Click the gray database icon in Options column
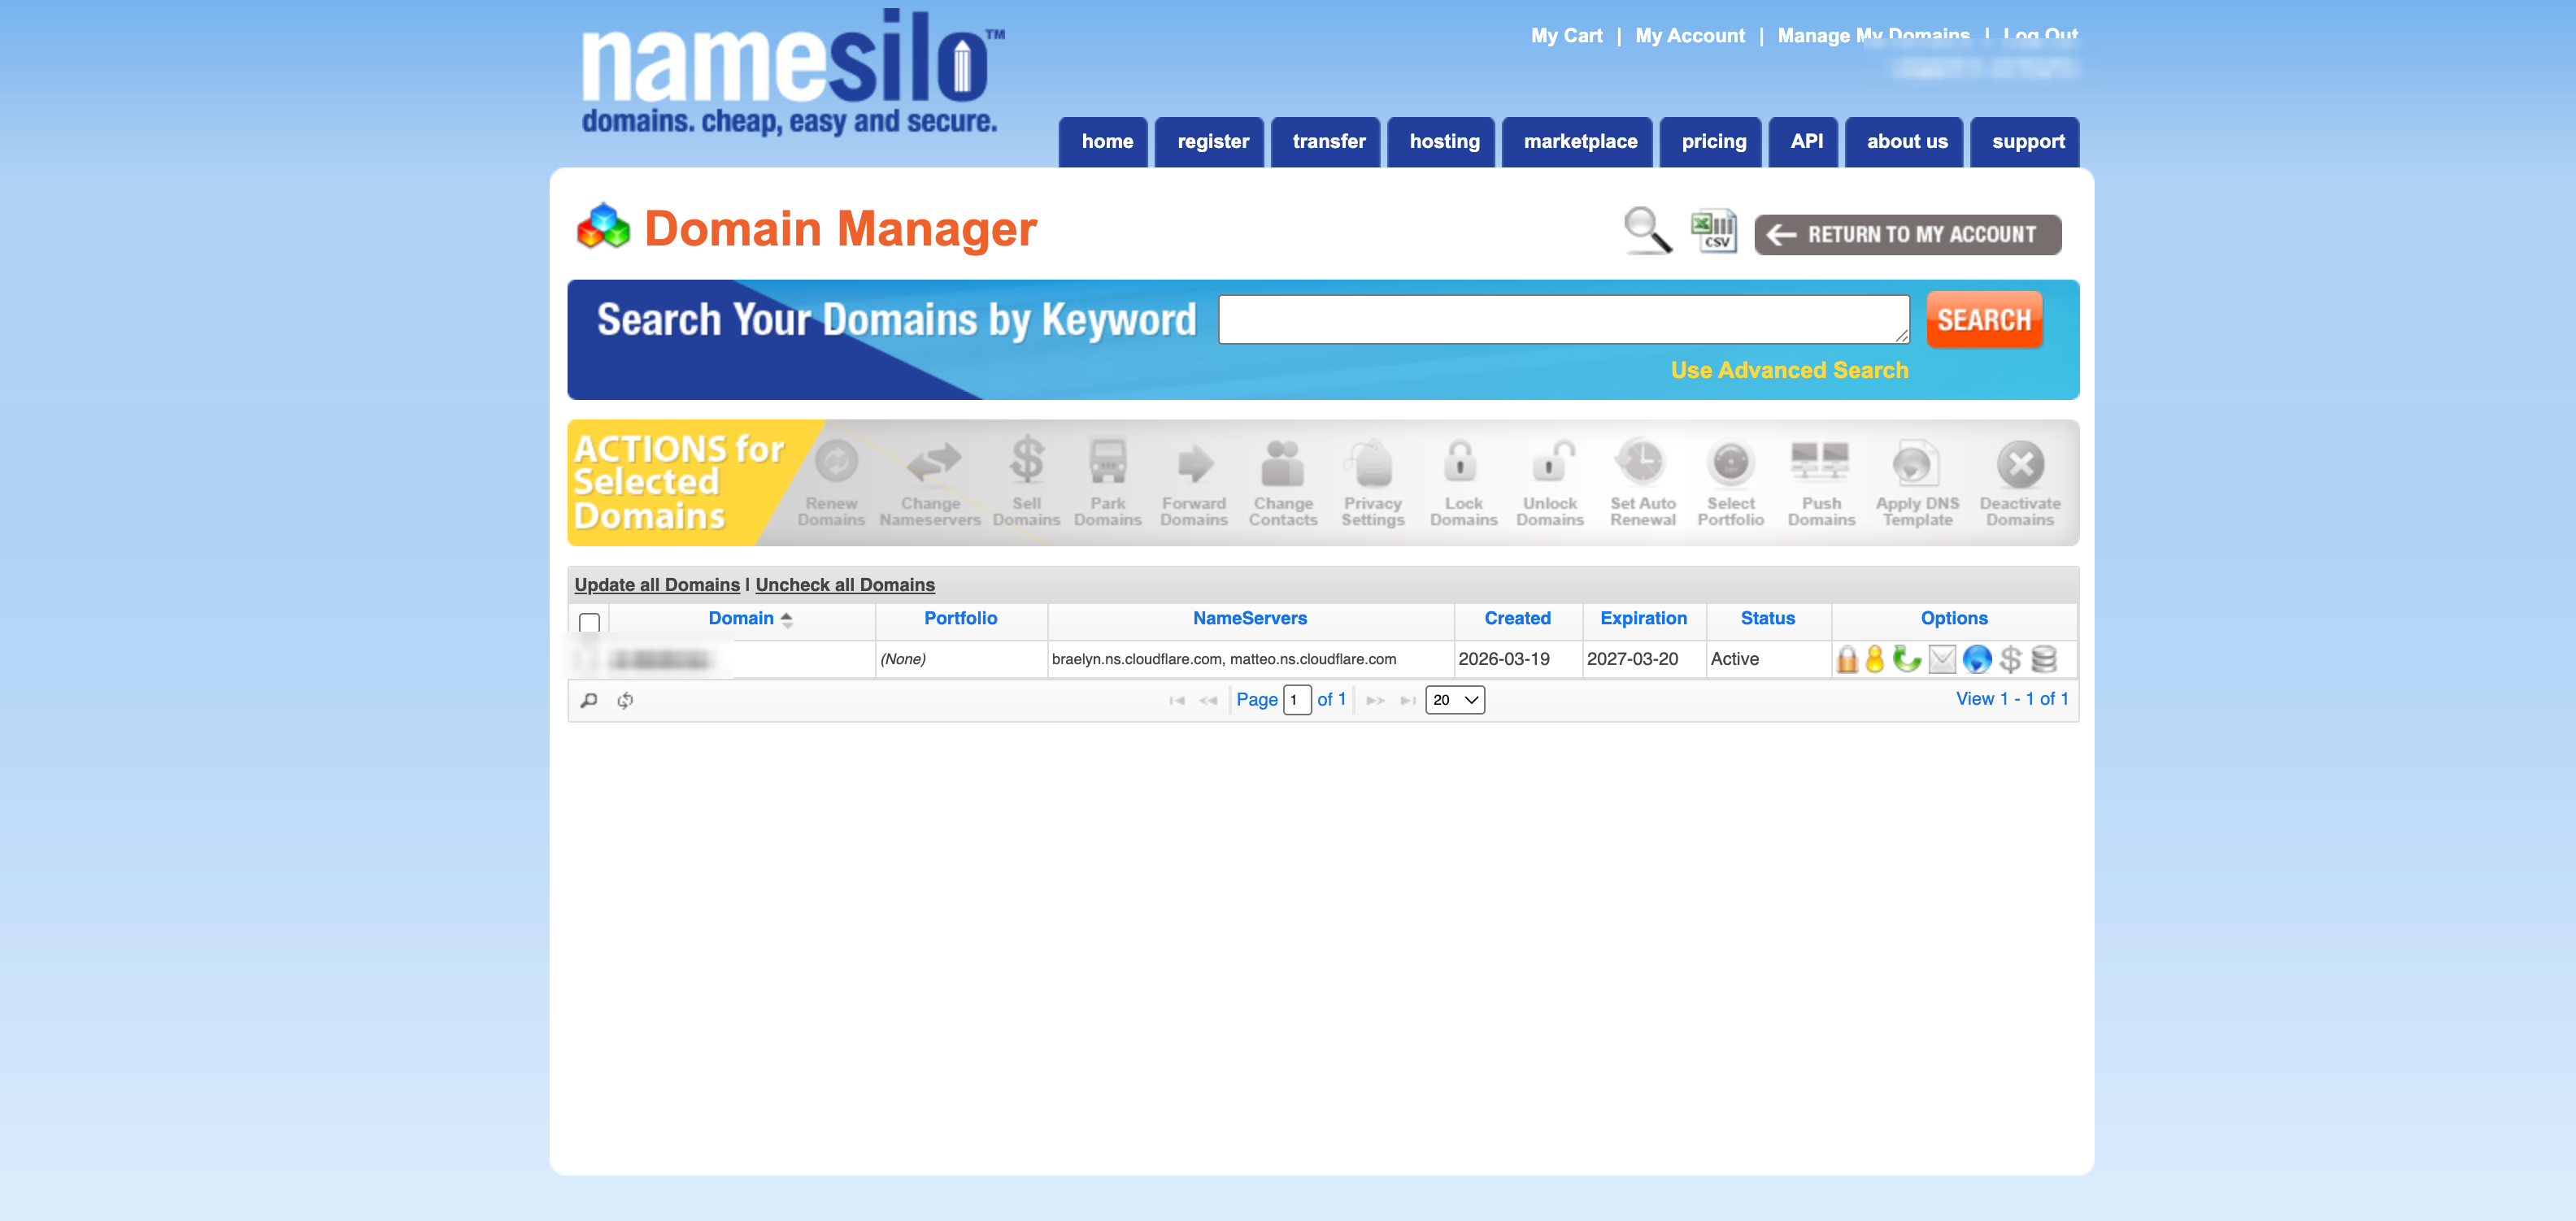Screen dimensions: 2576x1221 (2044, 659)
